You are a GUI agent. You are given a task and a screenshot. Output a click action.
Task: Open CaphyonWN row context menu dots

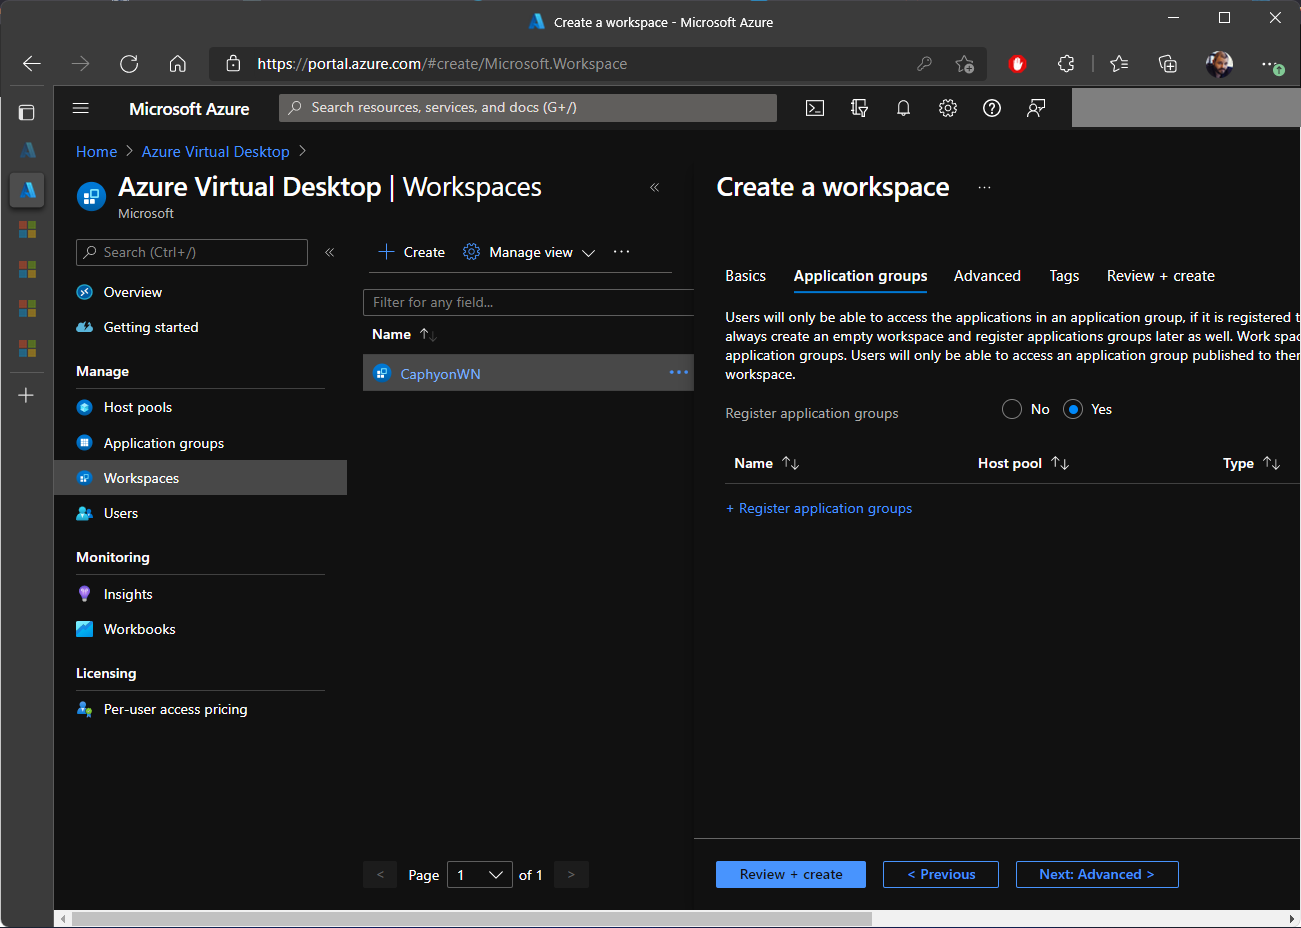pos(679,372)
